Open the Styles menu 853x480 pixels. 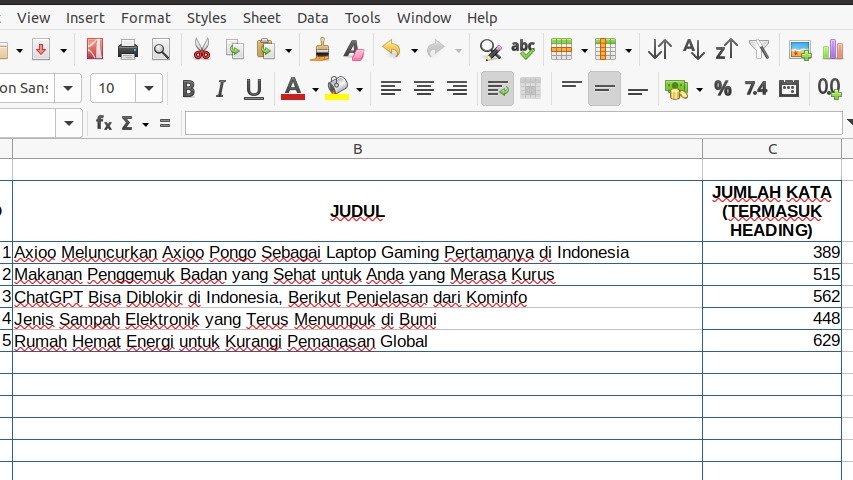206,18
